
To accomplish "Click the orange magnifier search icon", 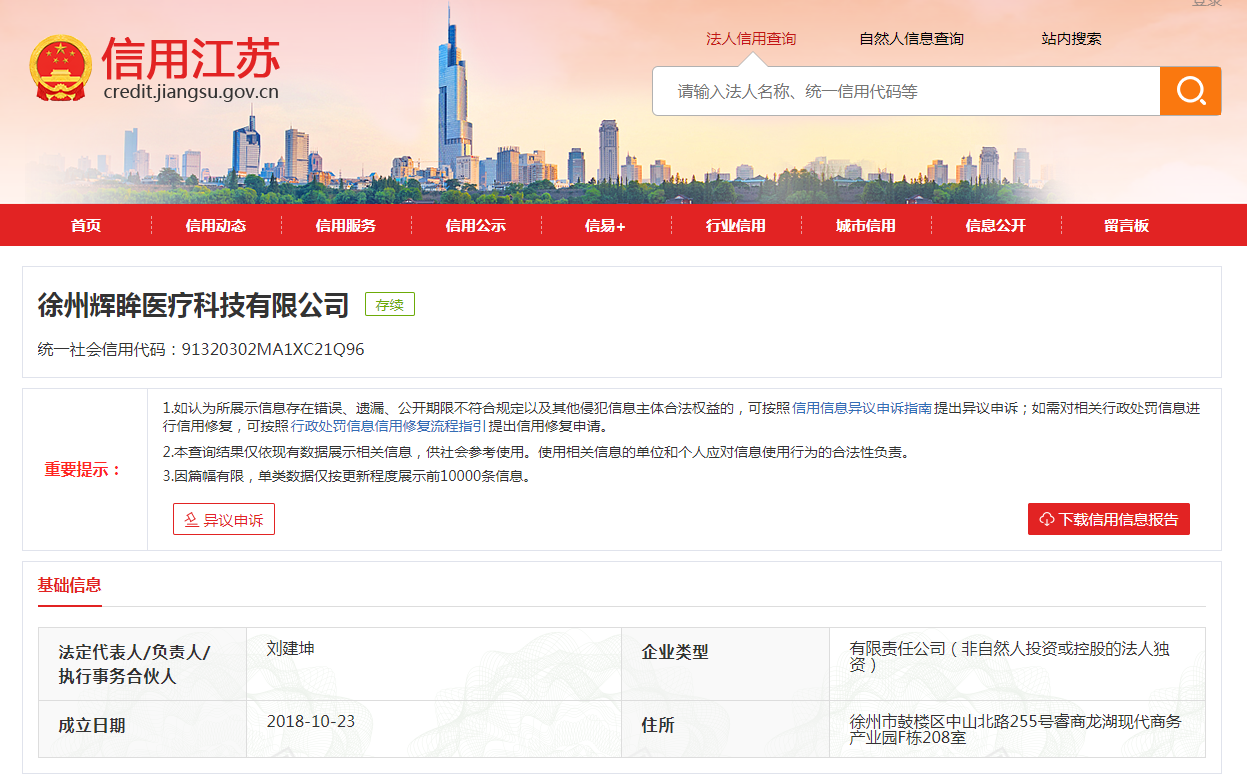I will pos(1190,91).
